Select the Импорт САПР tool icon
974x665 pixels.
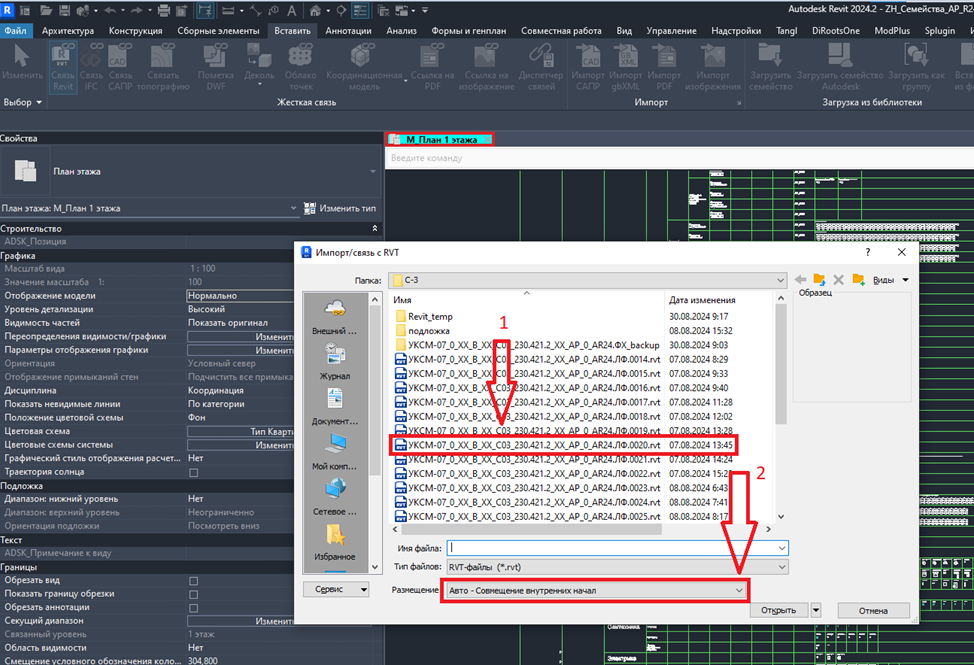pos(588,67)
